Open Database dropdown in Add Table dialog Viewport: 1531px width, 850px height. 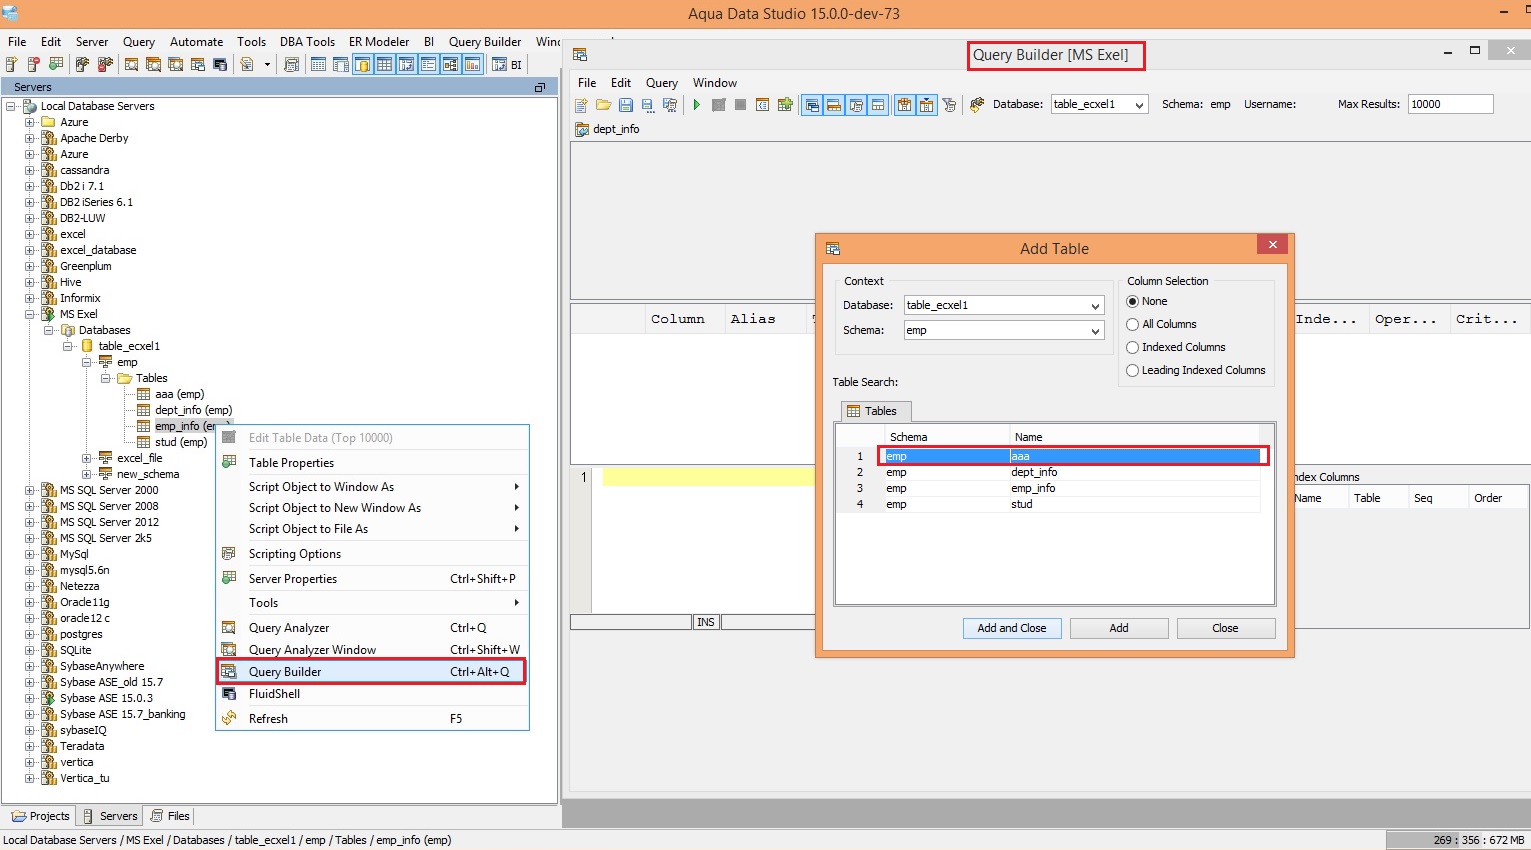click(1095, 305)
